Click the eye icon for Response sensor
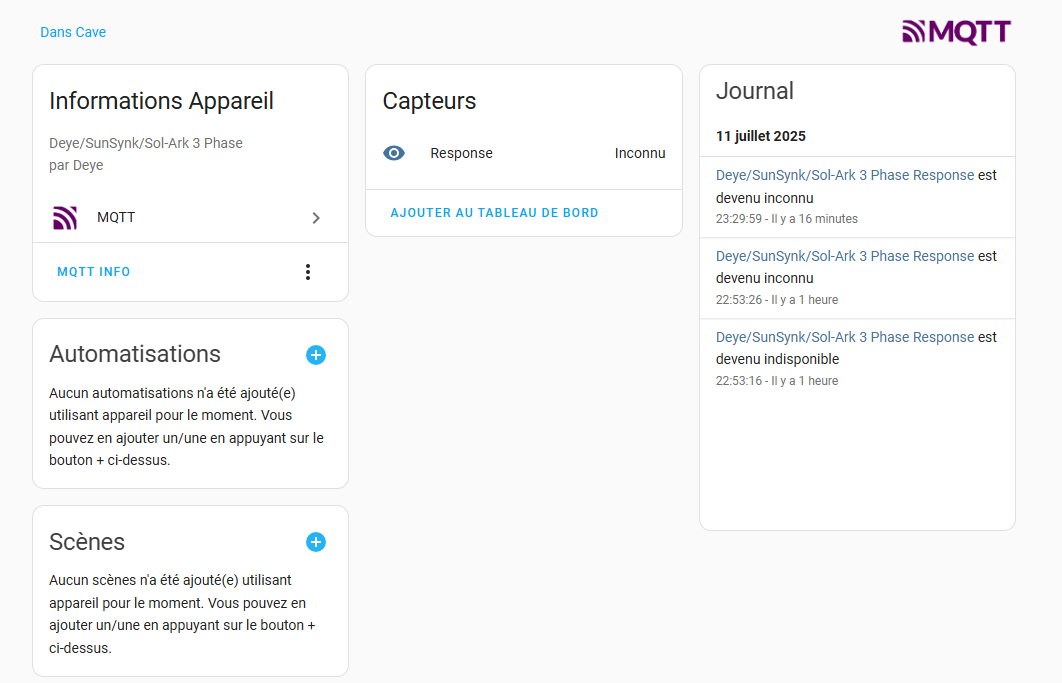 pyautogui.click(x=394, y=153)
